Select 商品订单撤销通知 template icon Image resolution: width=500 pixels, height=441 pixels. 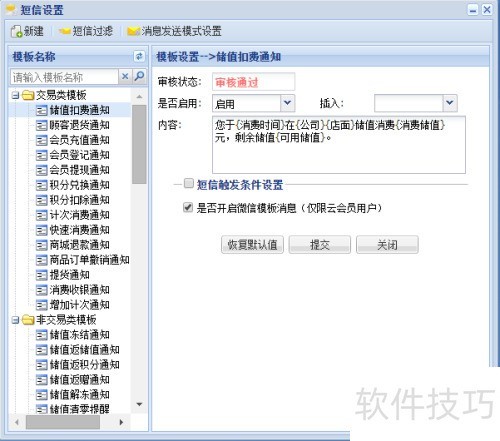point(41,260)
